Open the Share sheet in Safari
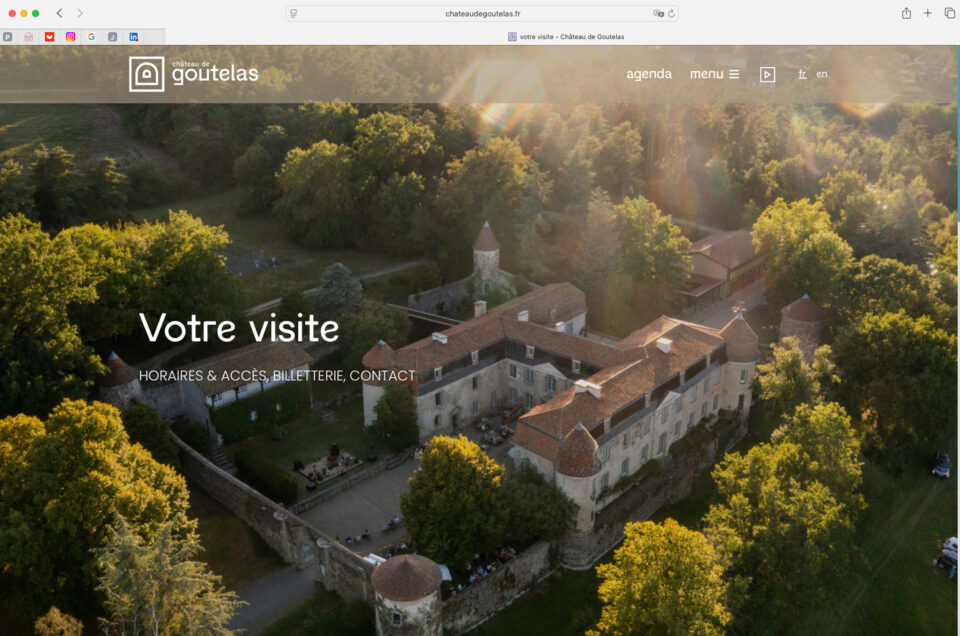Viewport: 960px width, 636px height. (906, 13)
